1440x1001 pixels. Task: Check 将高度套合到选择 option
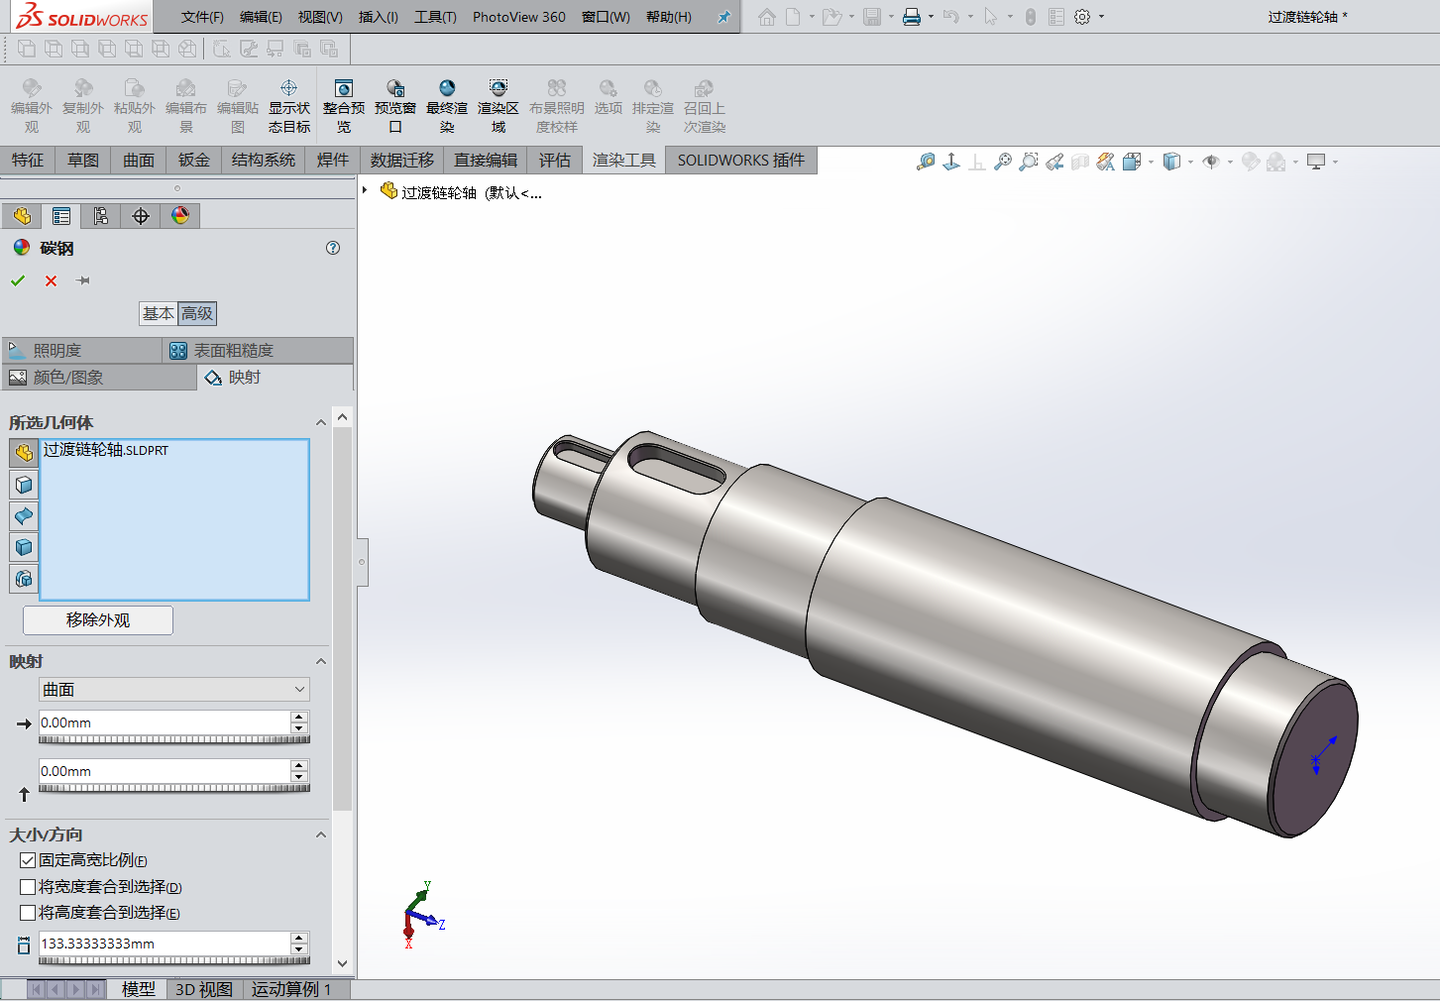click(28, 912)
